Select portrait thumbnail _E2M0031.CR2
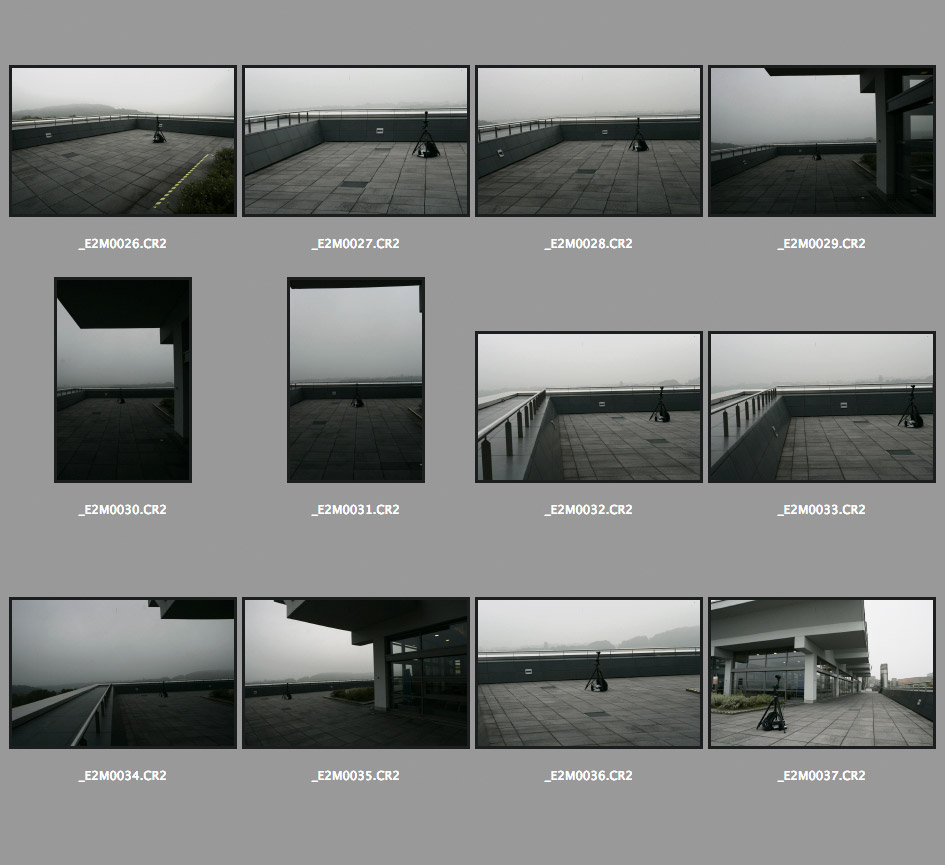Screen dimensions: 945x865 click(355, 380)
